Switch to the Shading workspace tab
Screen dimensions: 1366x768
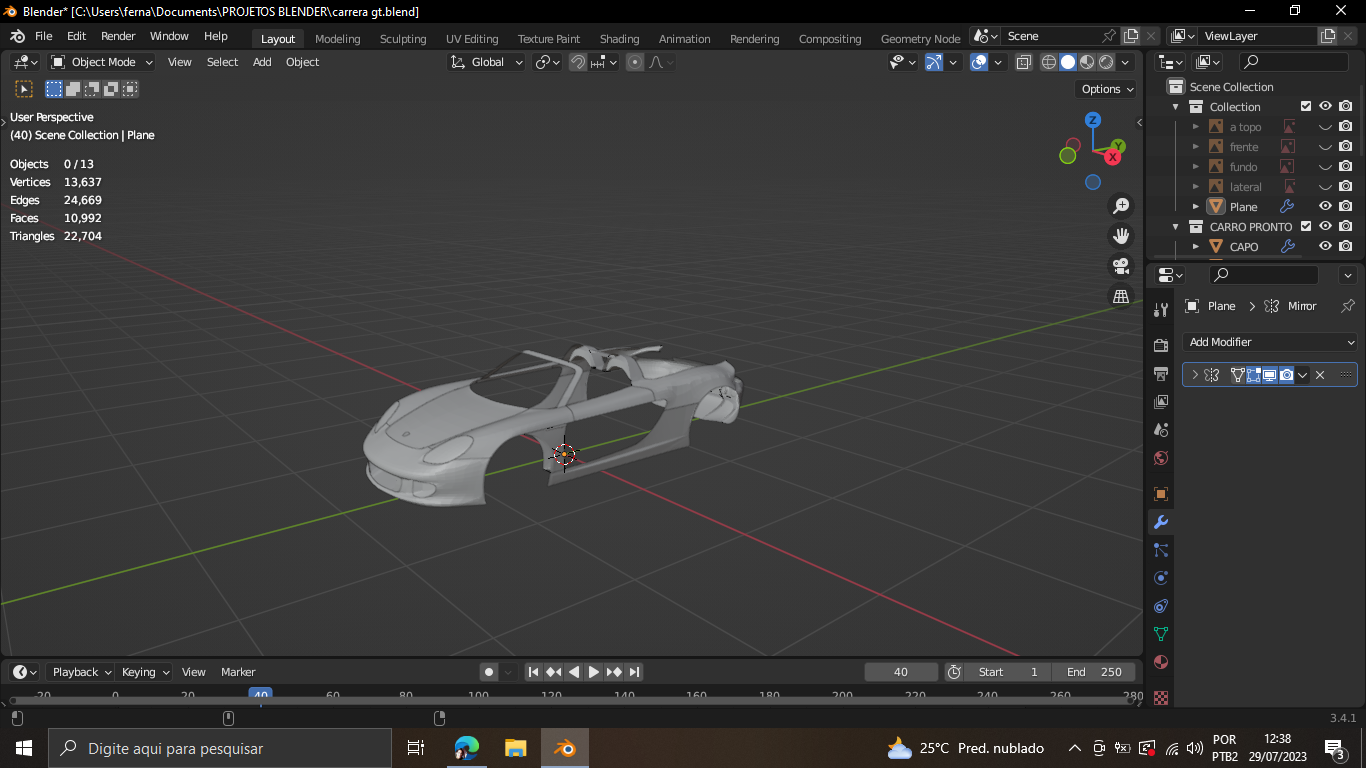619,39
